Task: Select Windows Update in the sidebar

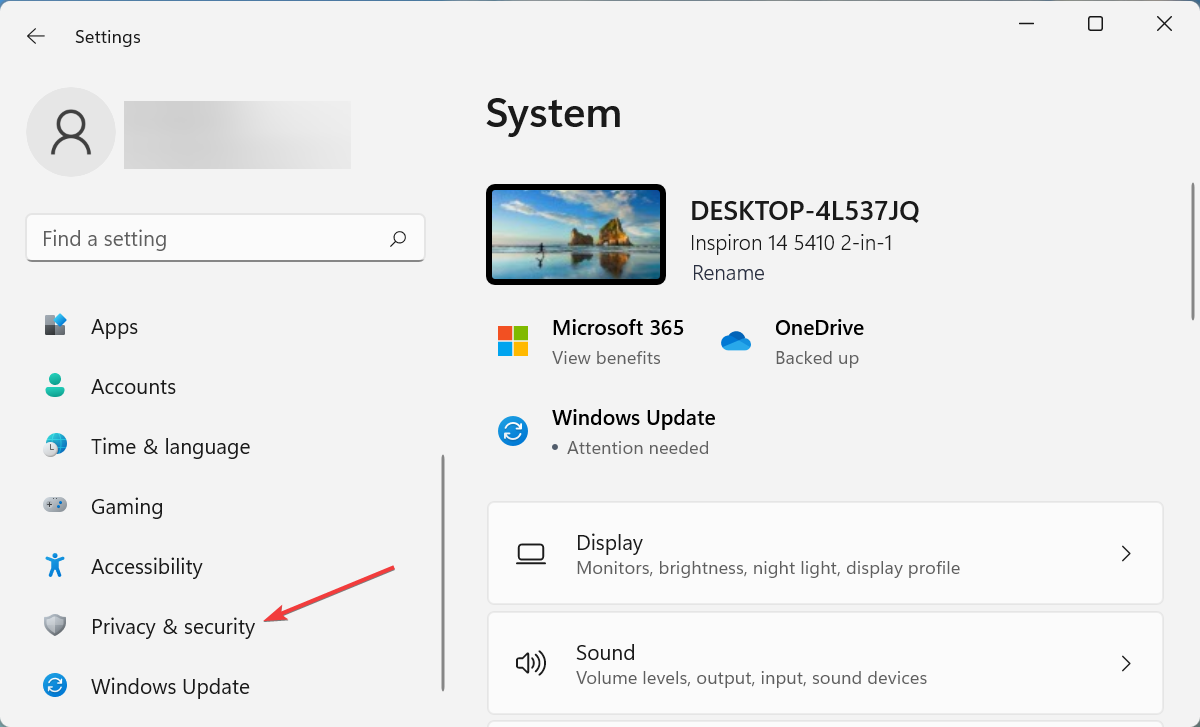Action: [x=170, y=686]
